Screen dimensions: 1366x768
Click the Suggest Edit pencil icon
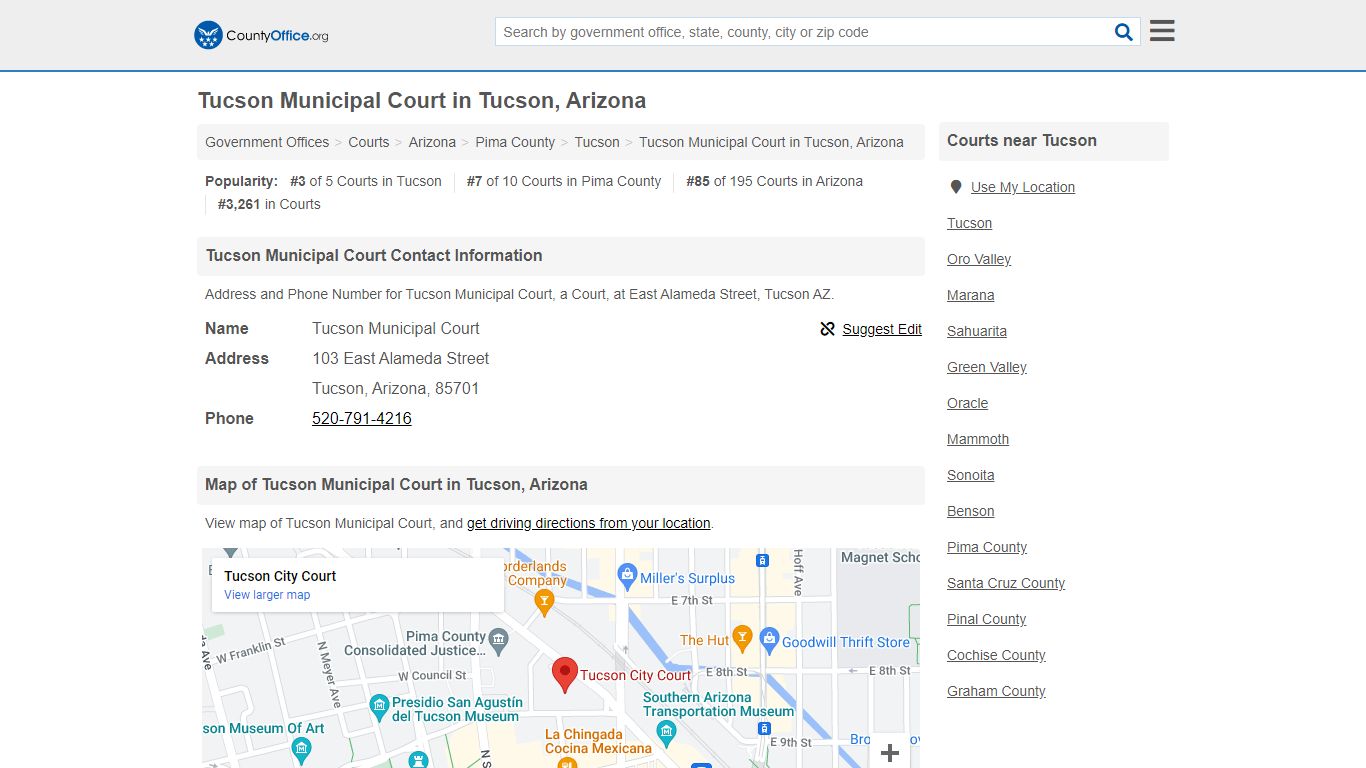pyautogui.click(x=827, y=329)
